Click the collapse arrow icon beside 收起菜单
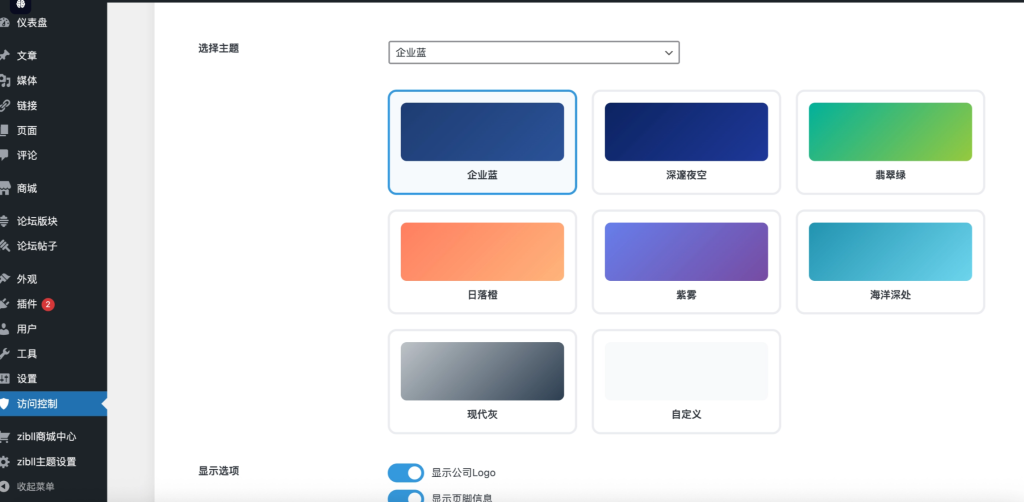The width and height of the screenshot is (1024, 502). pos(4,486)
